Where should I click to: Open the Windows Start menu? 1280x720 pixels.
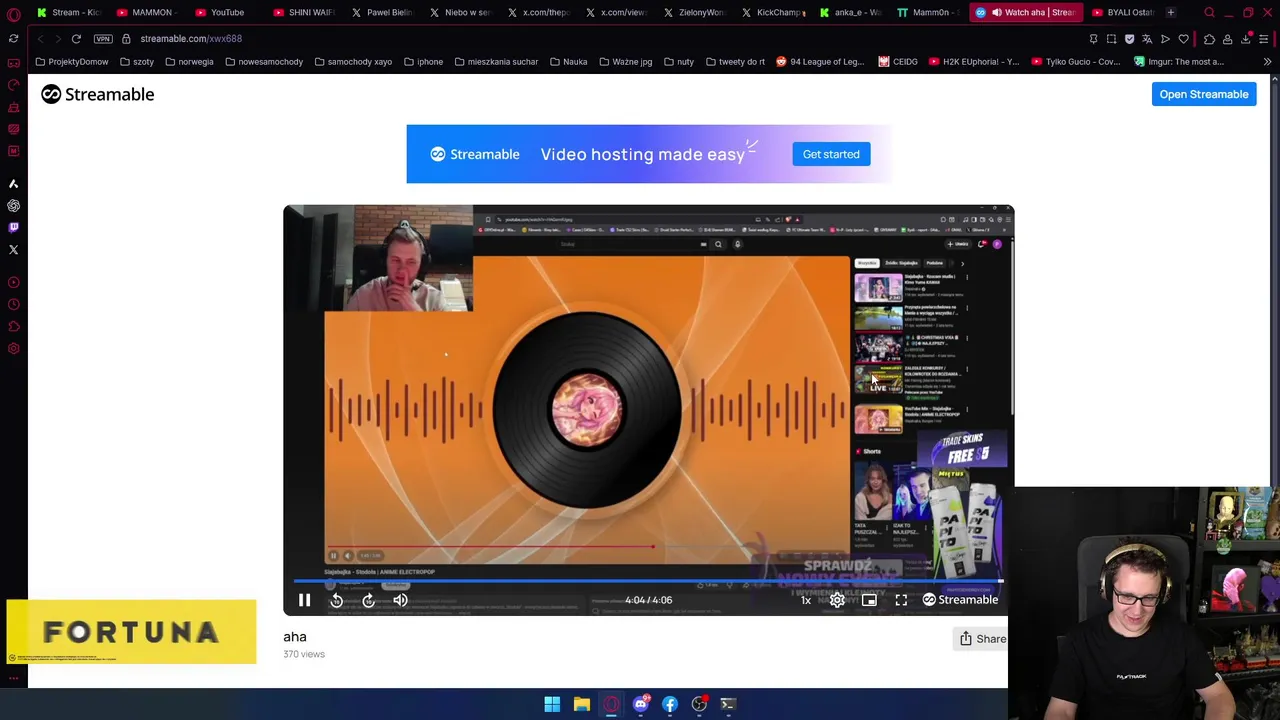click(552, 704)
